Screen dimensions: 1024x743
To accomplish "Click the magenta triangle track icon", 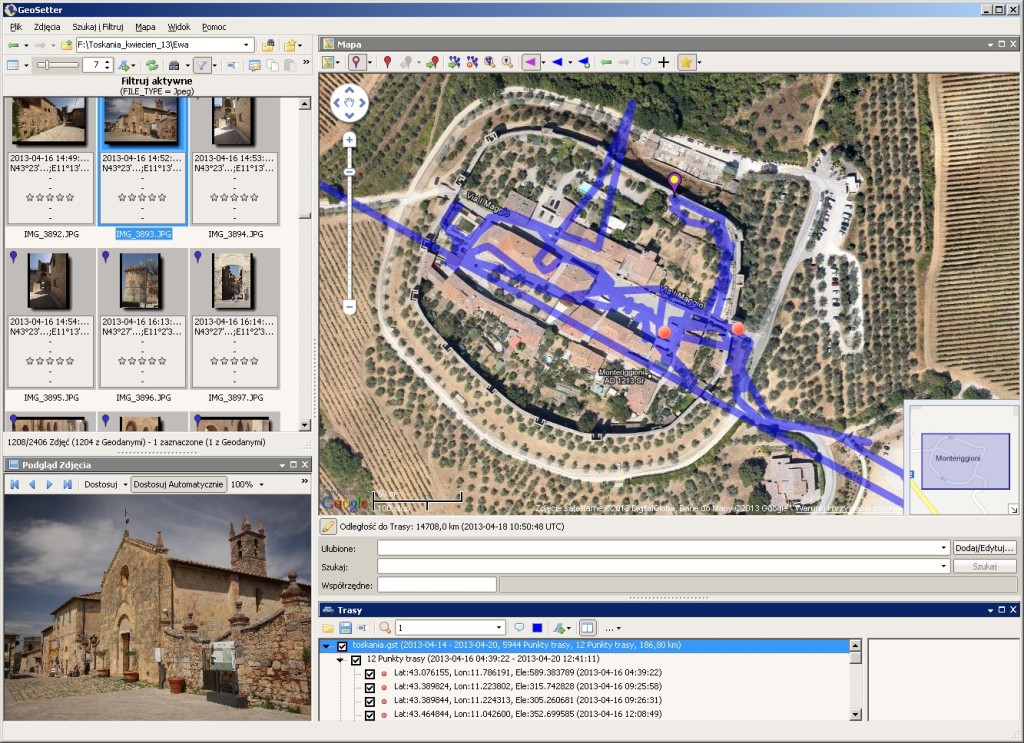I will pyautogui.click(x=530, y=62).
